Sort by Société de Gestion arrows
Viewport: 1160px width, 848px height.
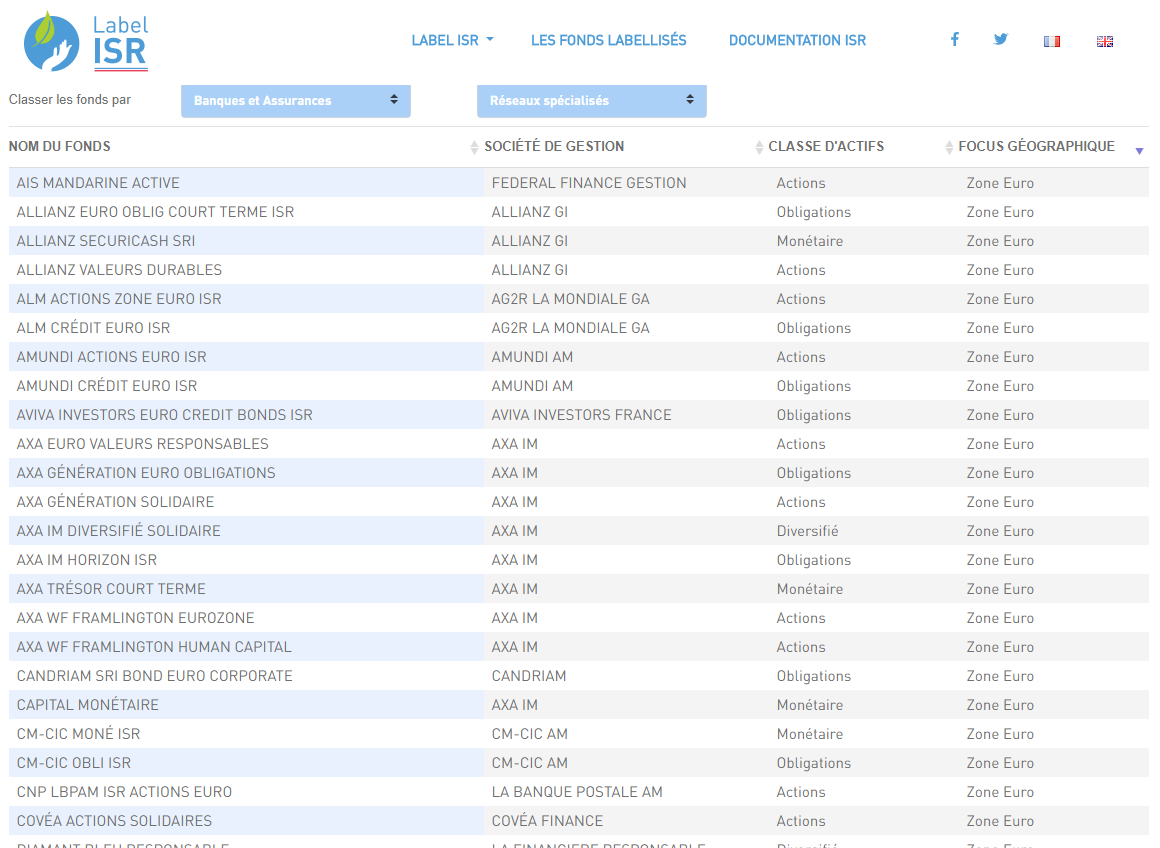759,148
